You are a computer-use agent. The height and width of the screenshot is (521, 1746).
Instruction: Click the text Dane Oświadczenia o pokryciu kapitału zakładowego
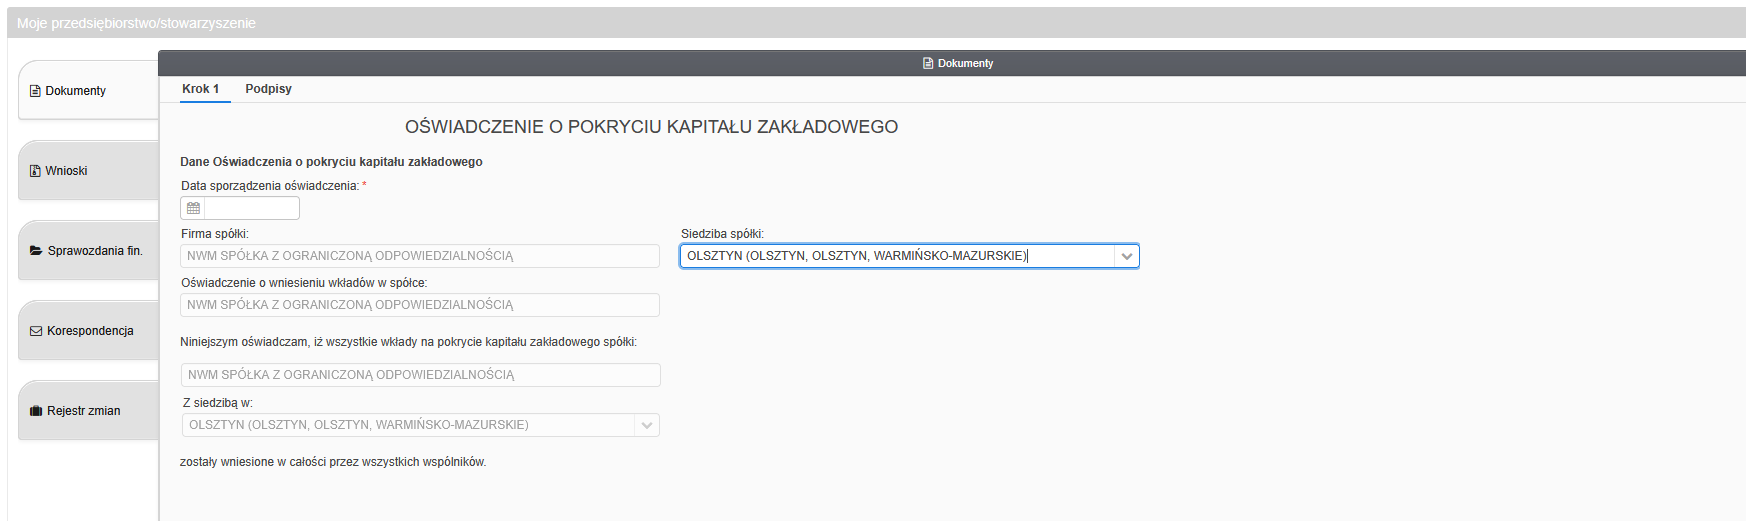point(331,162)
